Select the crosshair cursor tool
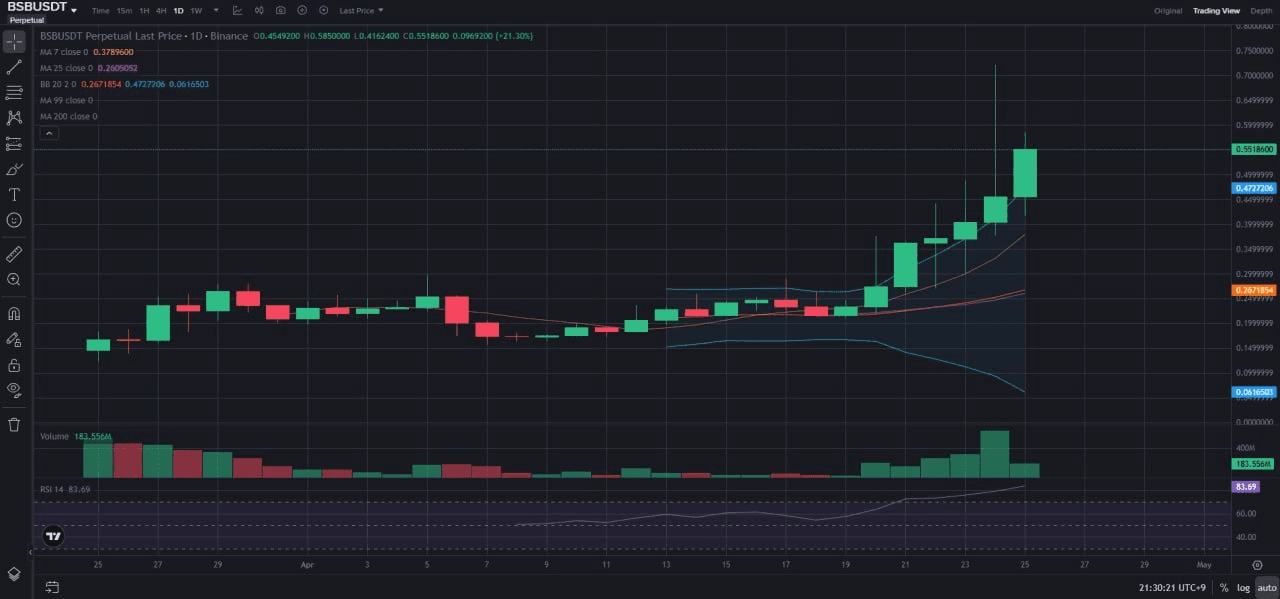Image resolution: width=1280 pixels, height=599 pixels. [x=14, y=42]
